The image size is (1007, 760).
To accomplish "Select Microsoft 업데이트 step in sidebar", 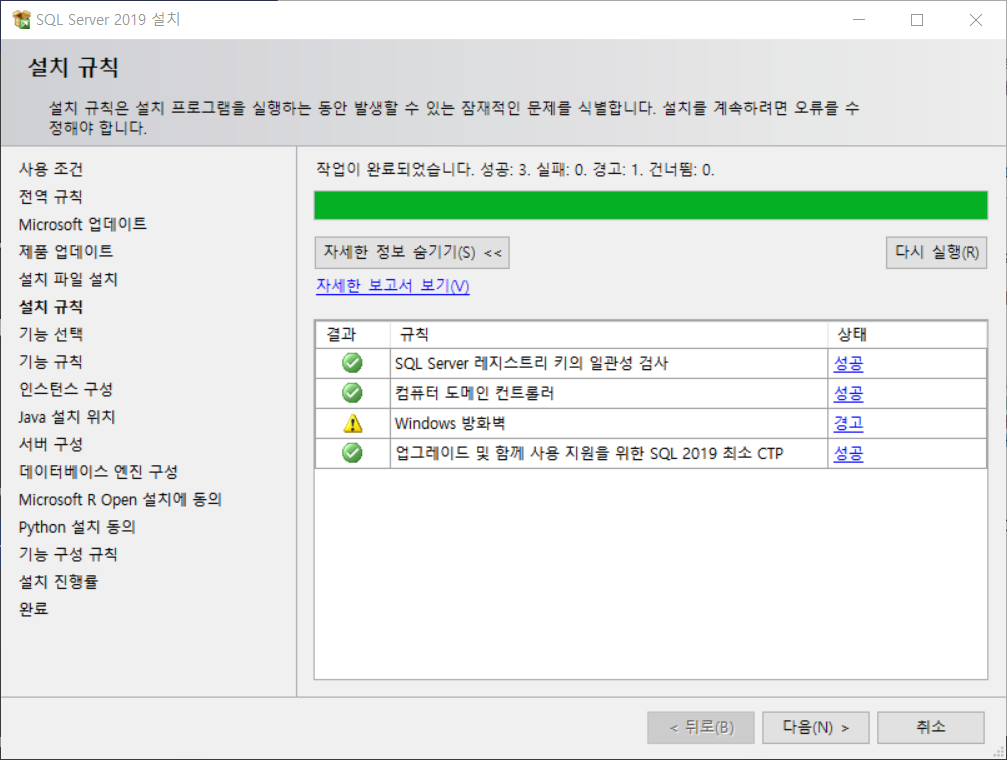I will click(x=83, y=224).
